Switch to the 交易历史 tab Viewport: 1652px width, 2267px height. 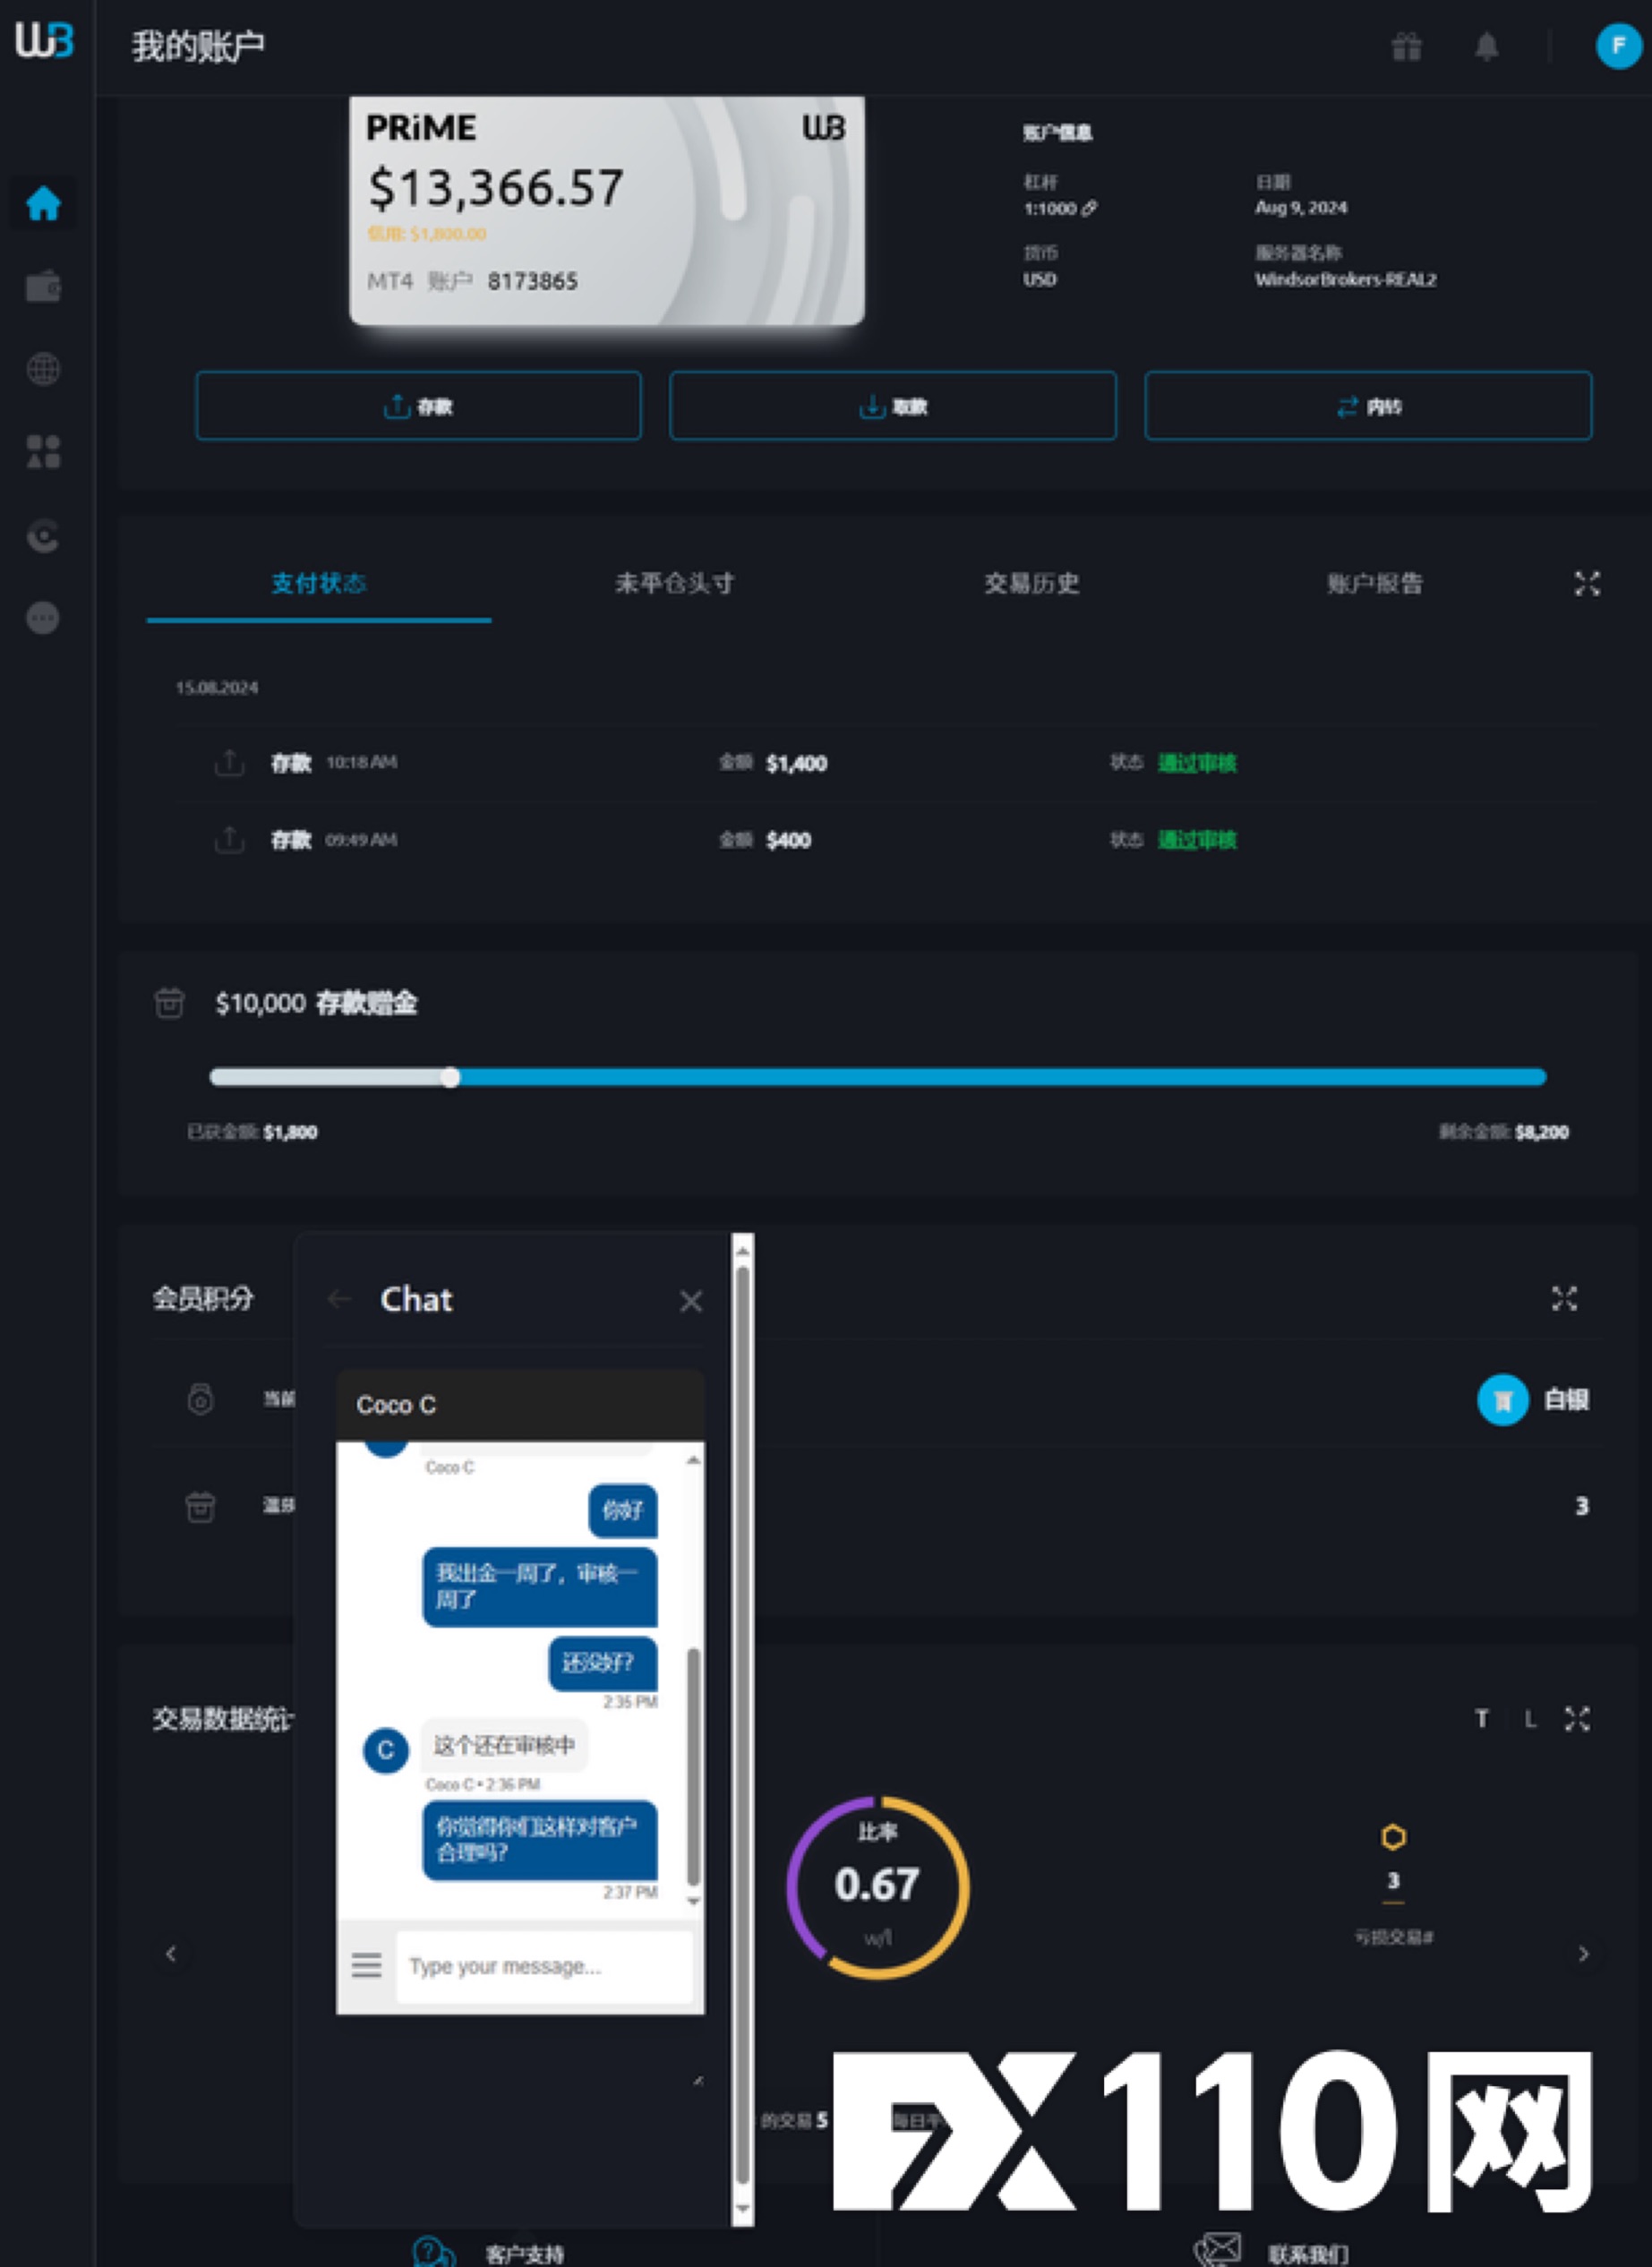pyautogui.click(x=1031, y=584)
